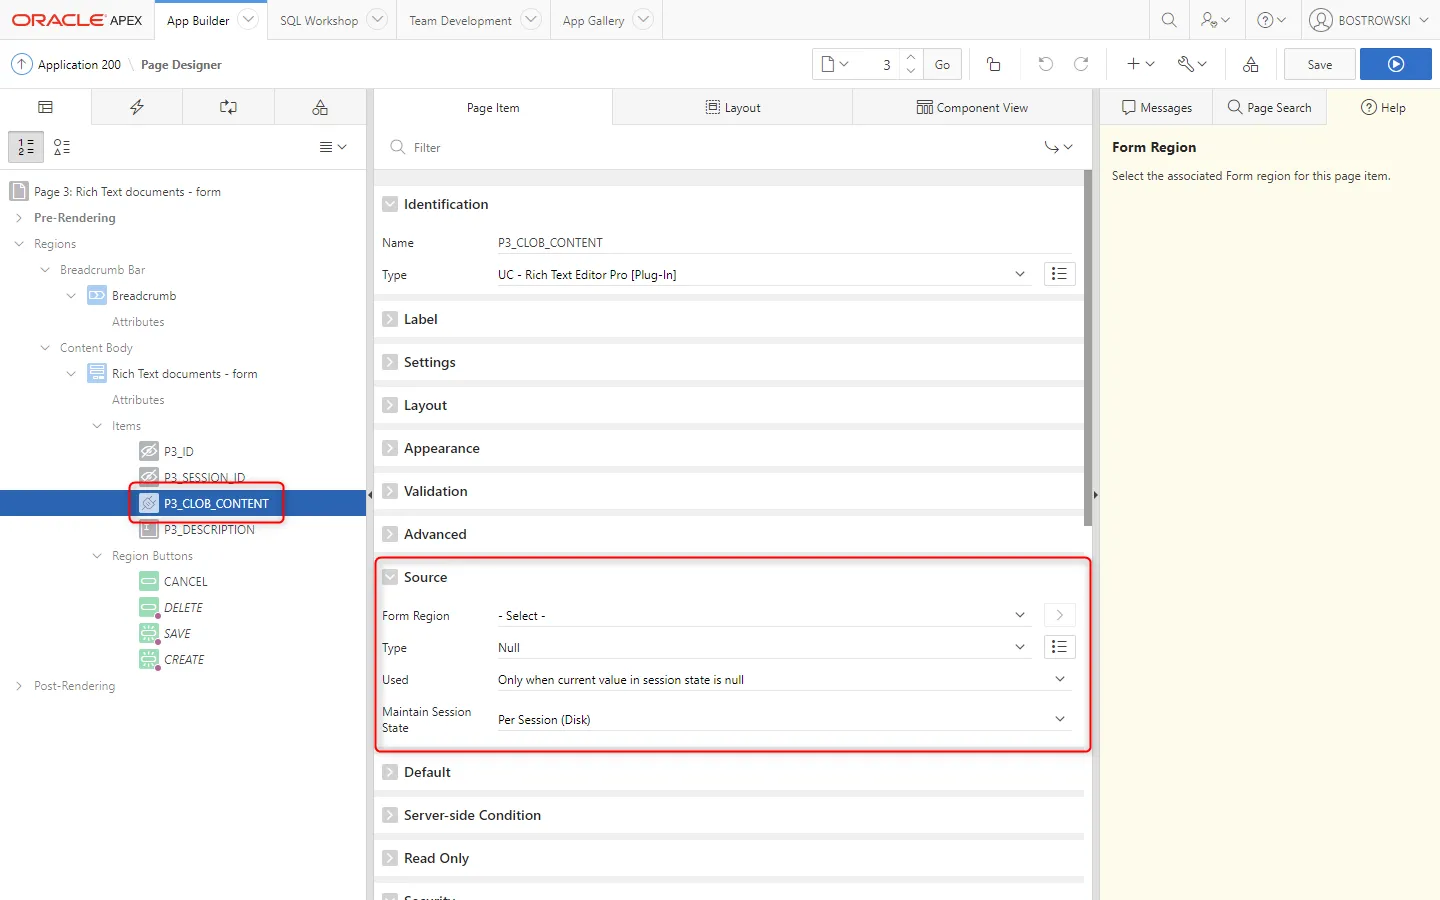Open the Form Region select dropdown
Viewport: 1440px width, 900px height.
[762, 616]
